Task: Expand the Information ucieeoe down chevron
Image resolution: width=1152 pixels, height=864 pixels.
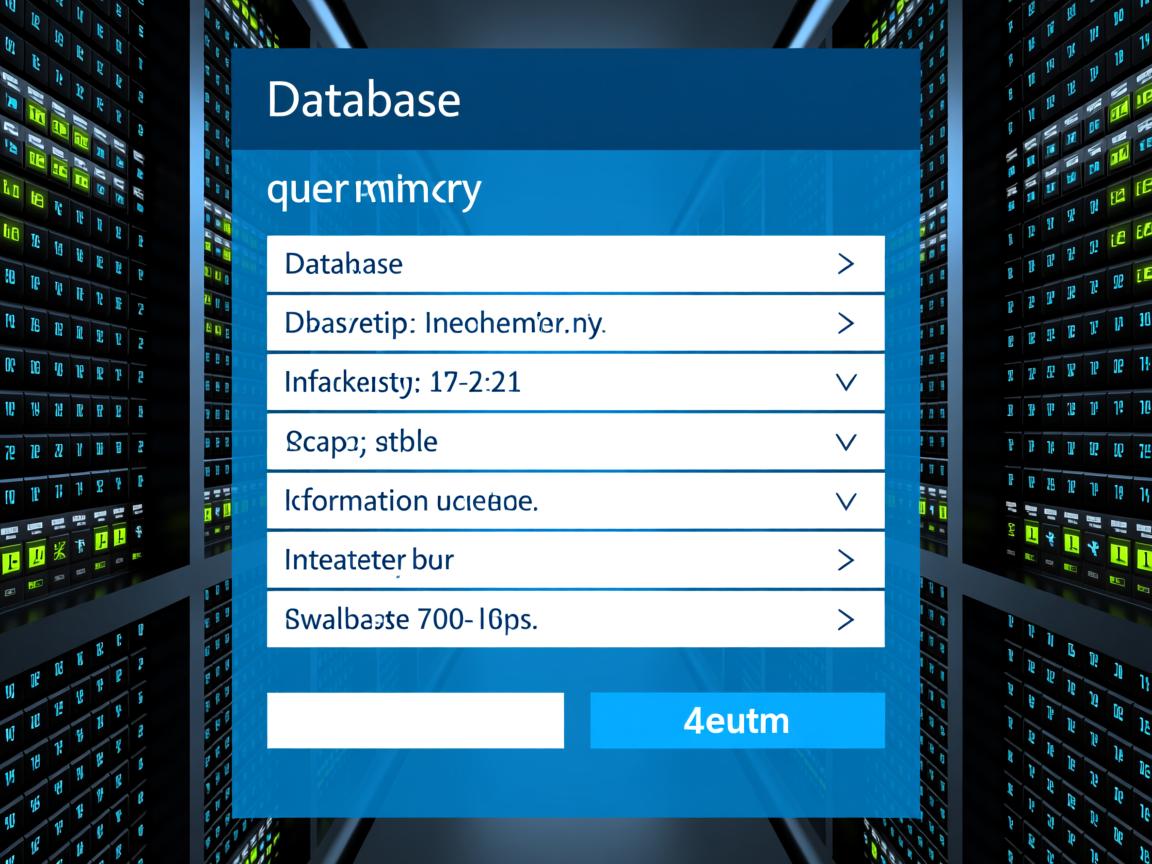Action: click(x=845, y=500)
